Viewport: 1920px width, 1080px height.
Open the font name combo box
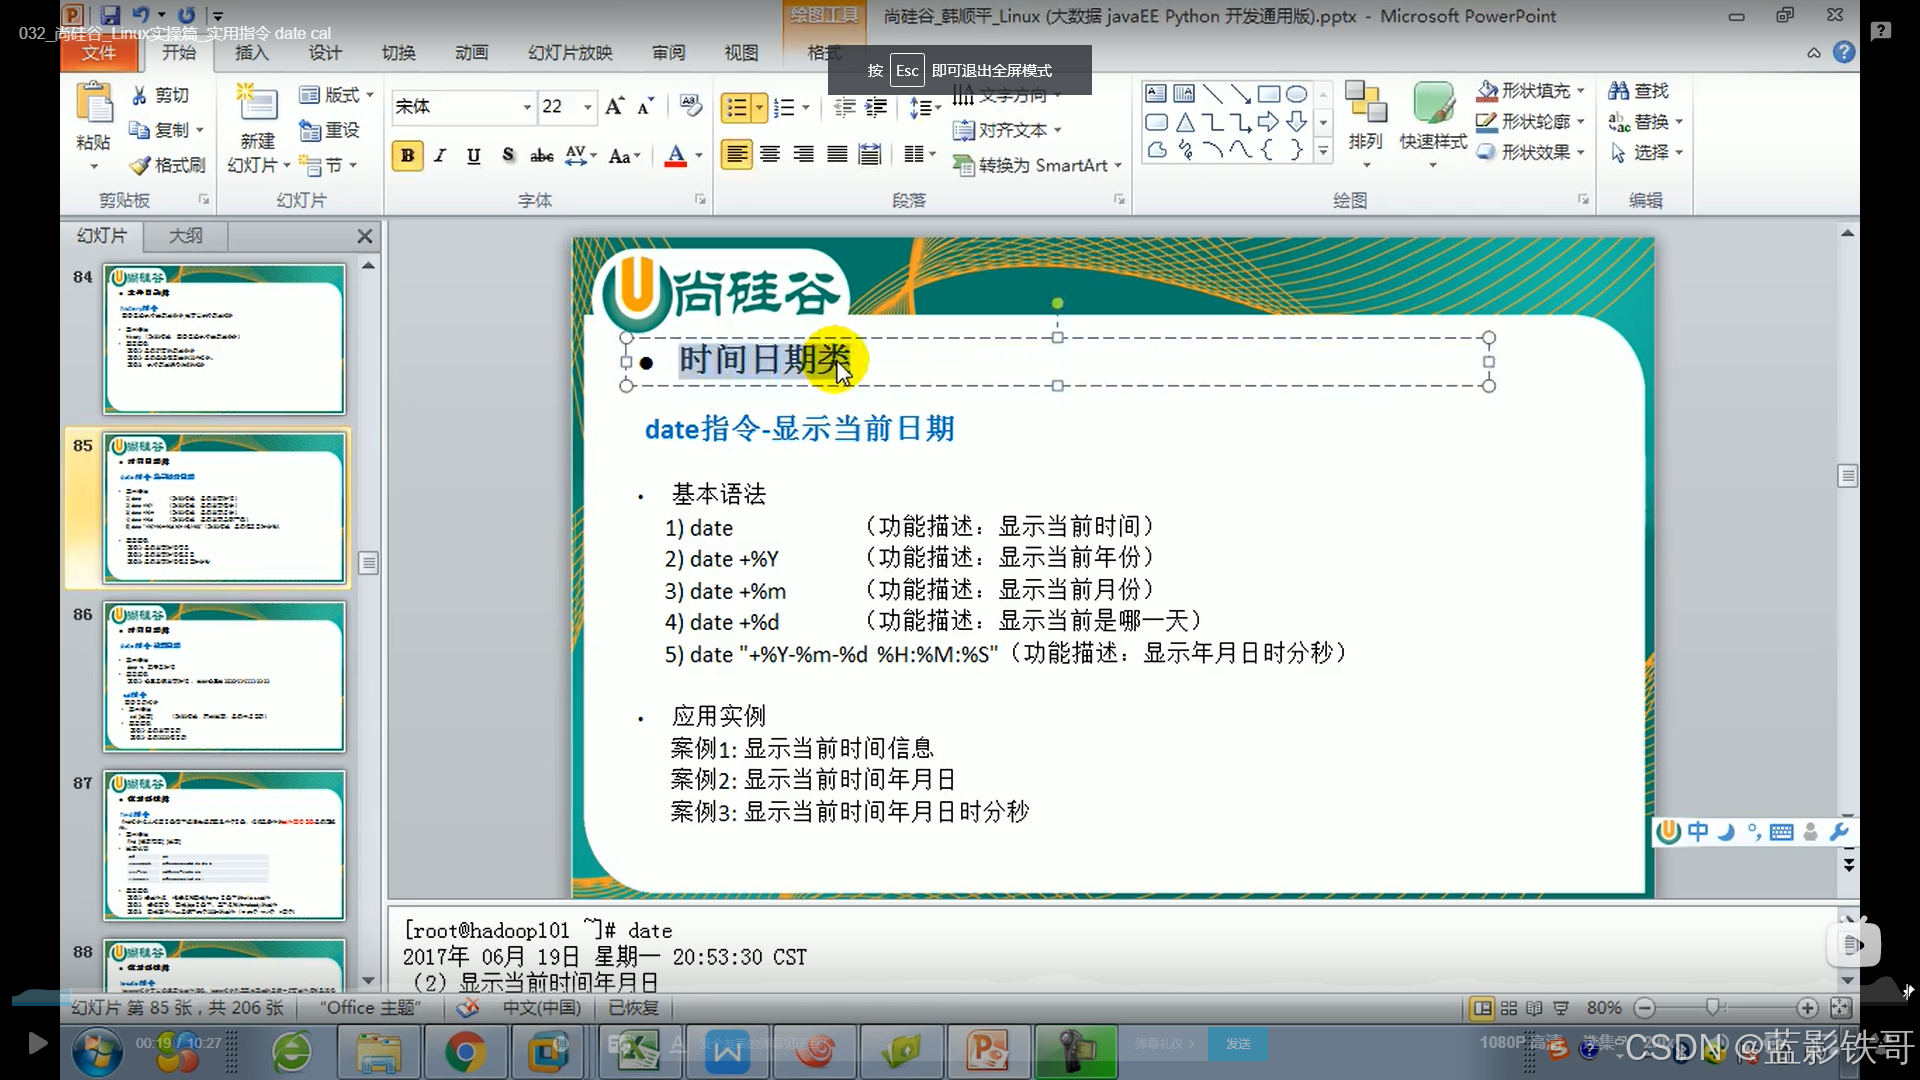click(x=463, y=106)
